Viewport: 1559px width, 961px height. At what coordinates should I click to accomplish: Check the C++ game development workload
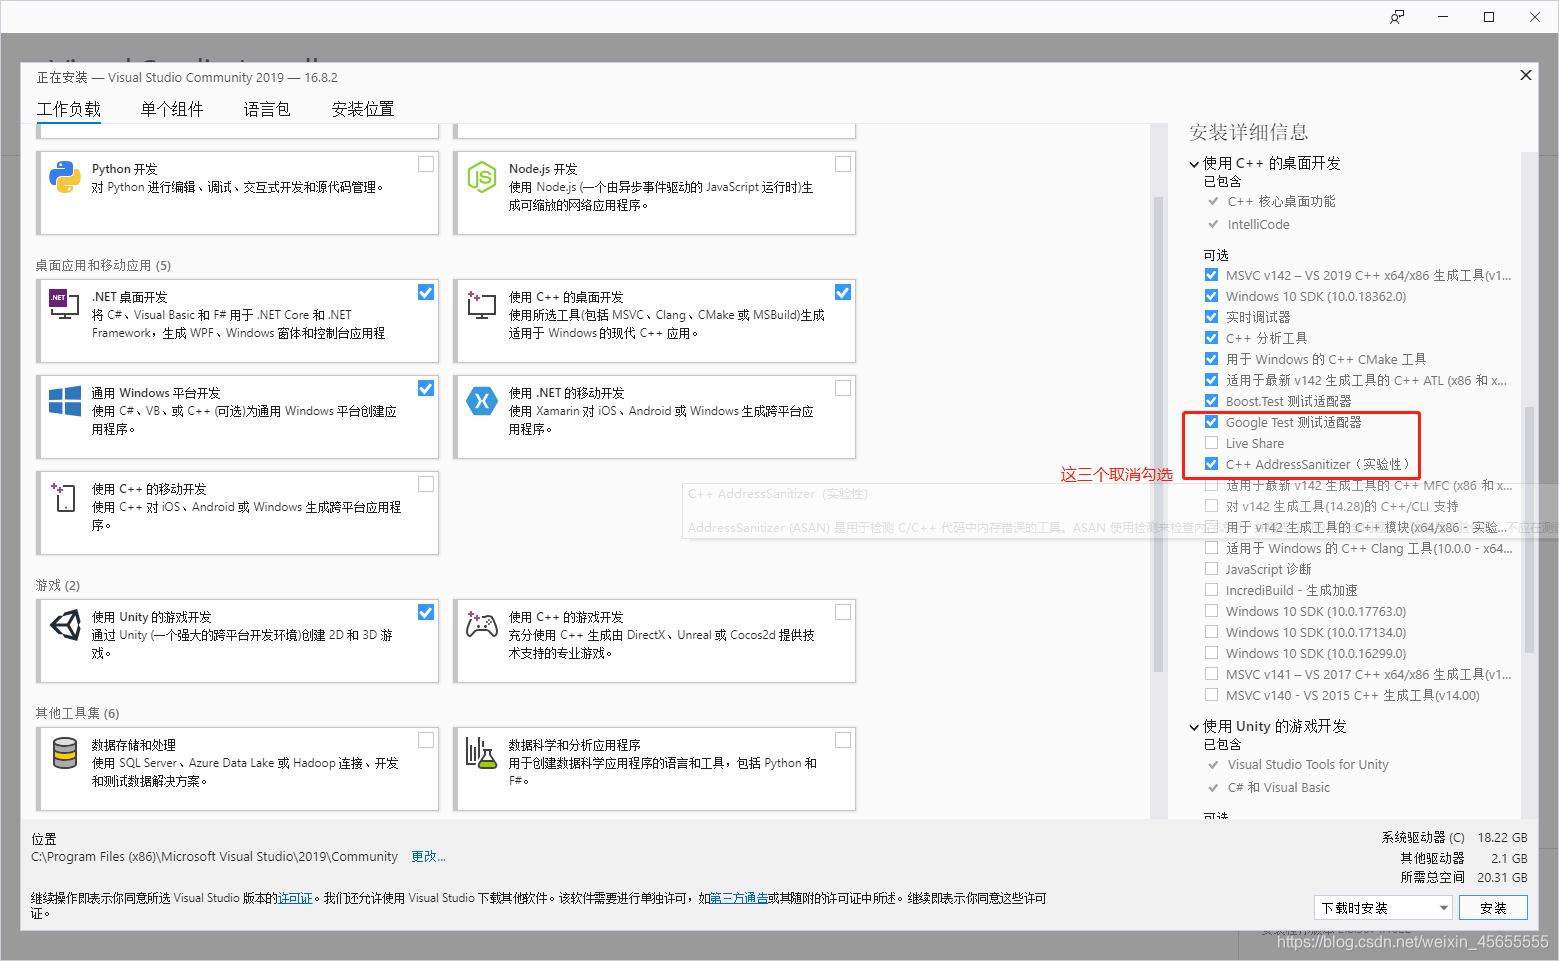coord(843,612)
